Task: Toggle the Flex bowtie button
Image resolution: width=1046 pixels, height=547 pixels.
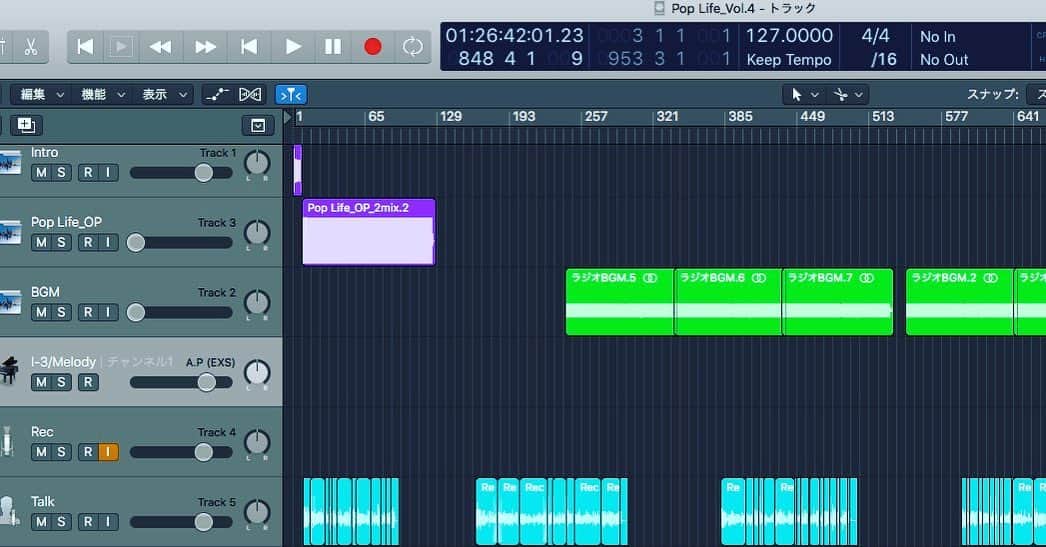Action: point(250,95)
